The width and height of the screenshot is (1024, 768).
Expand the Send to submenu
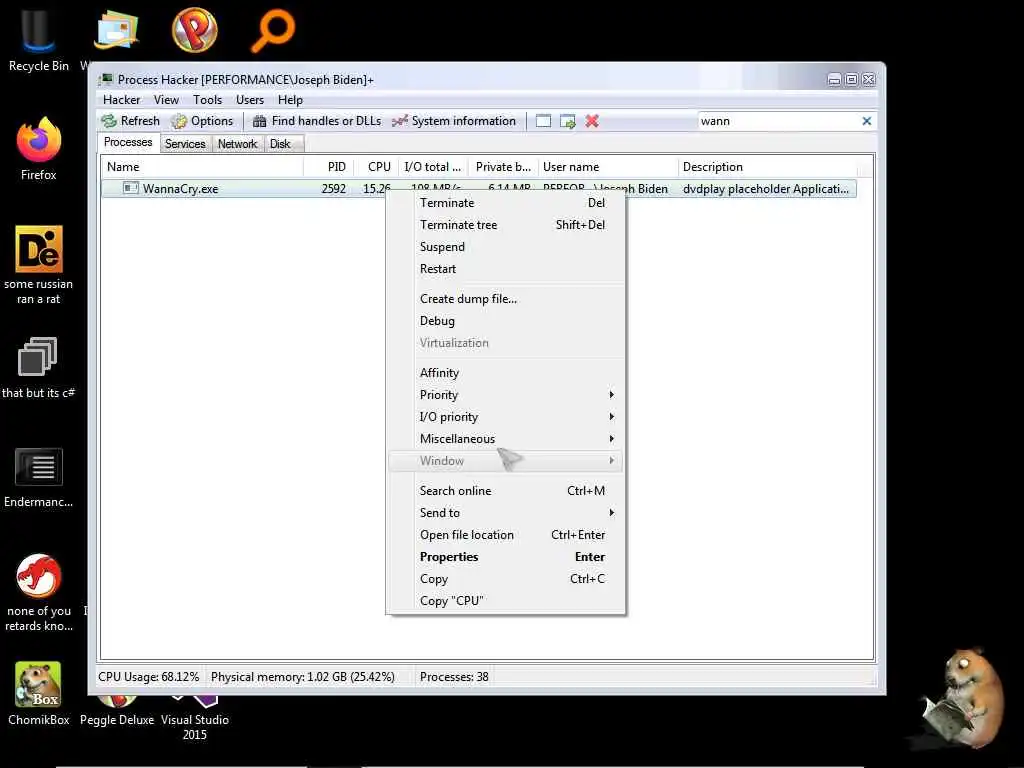(505, 513)
